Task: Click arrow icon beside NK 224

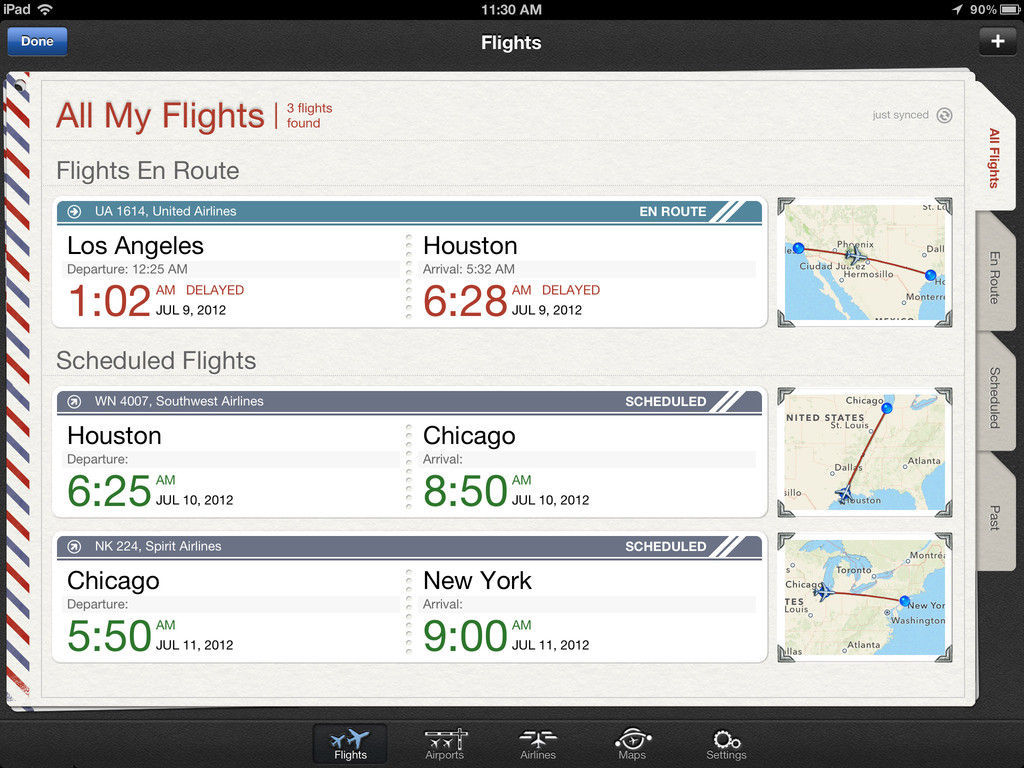Action: tap(74, 547)
